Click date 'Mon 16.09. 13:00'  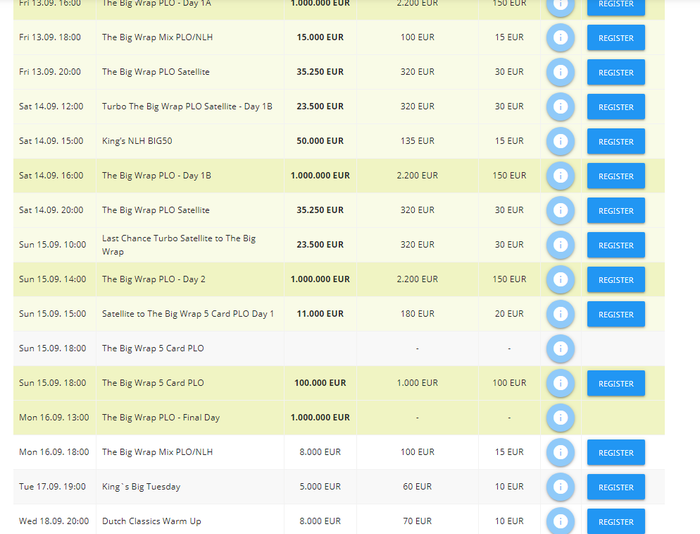tap(54, 417)
